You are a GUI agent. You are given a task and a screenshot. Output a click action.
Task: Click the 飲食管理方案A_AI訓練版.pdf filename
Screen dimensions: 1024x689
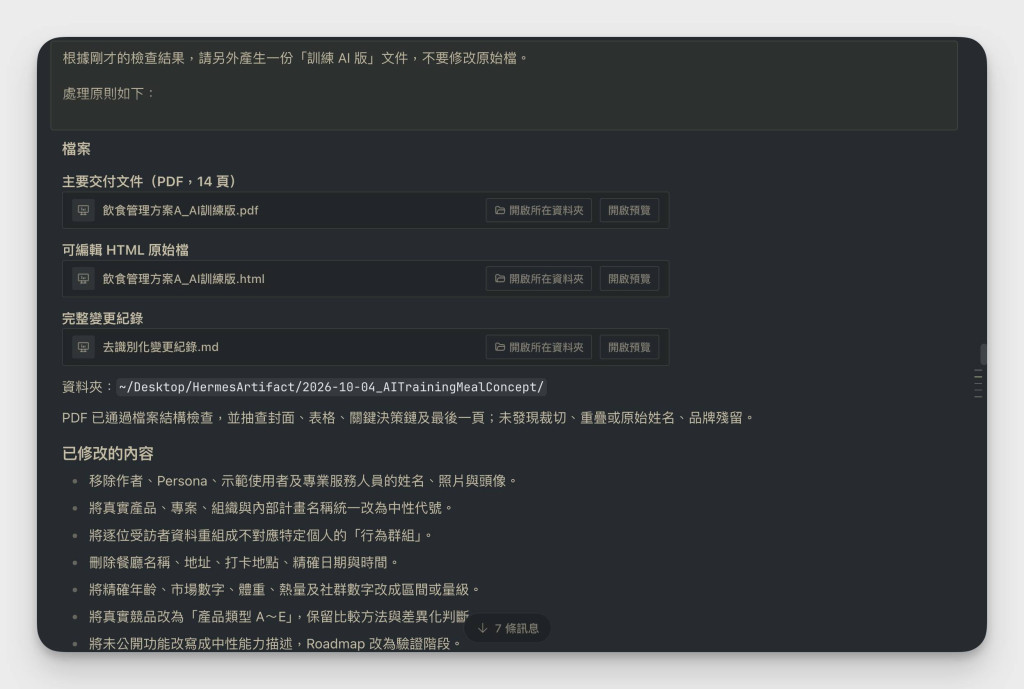click(x=180, y=210)
